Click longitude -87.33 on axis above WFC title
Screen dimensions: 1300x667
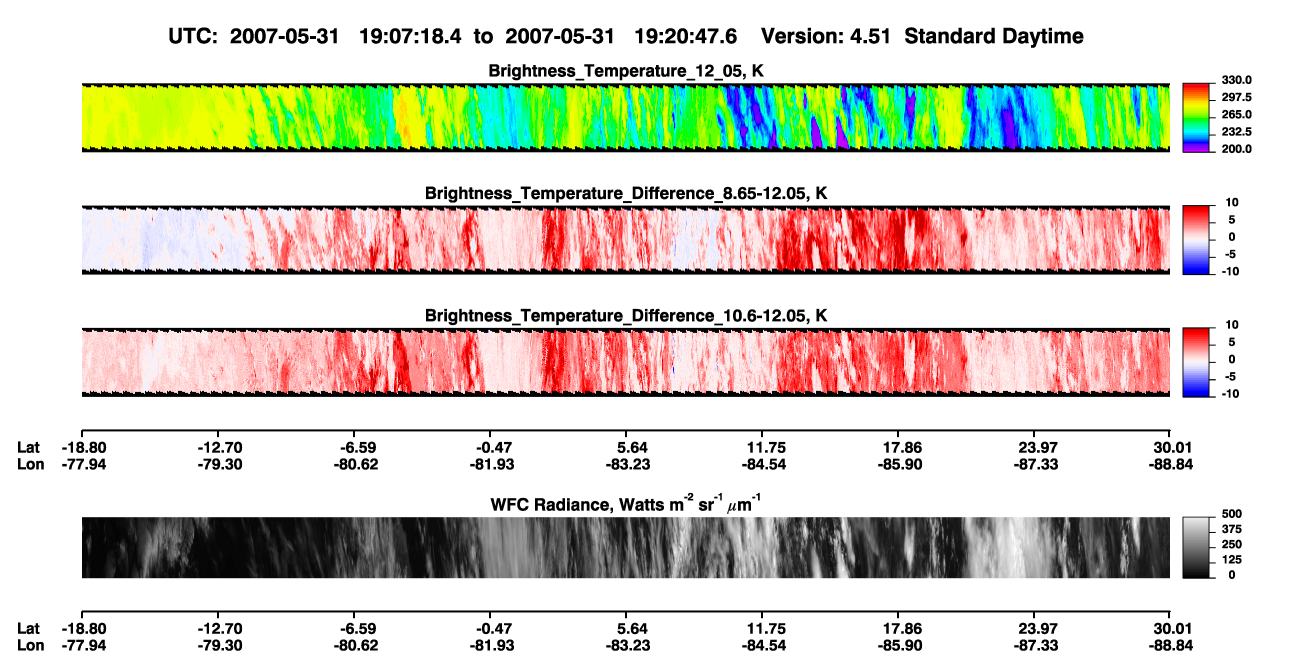1034,464
